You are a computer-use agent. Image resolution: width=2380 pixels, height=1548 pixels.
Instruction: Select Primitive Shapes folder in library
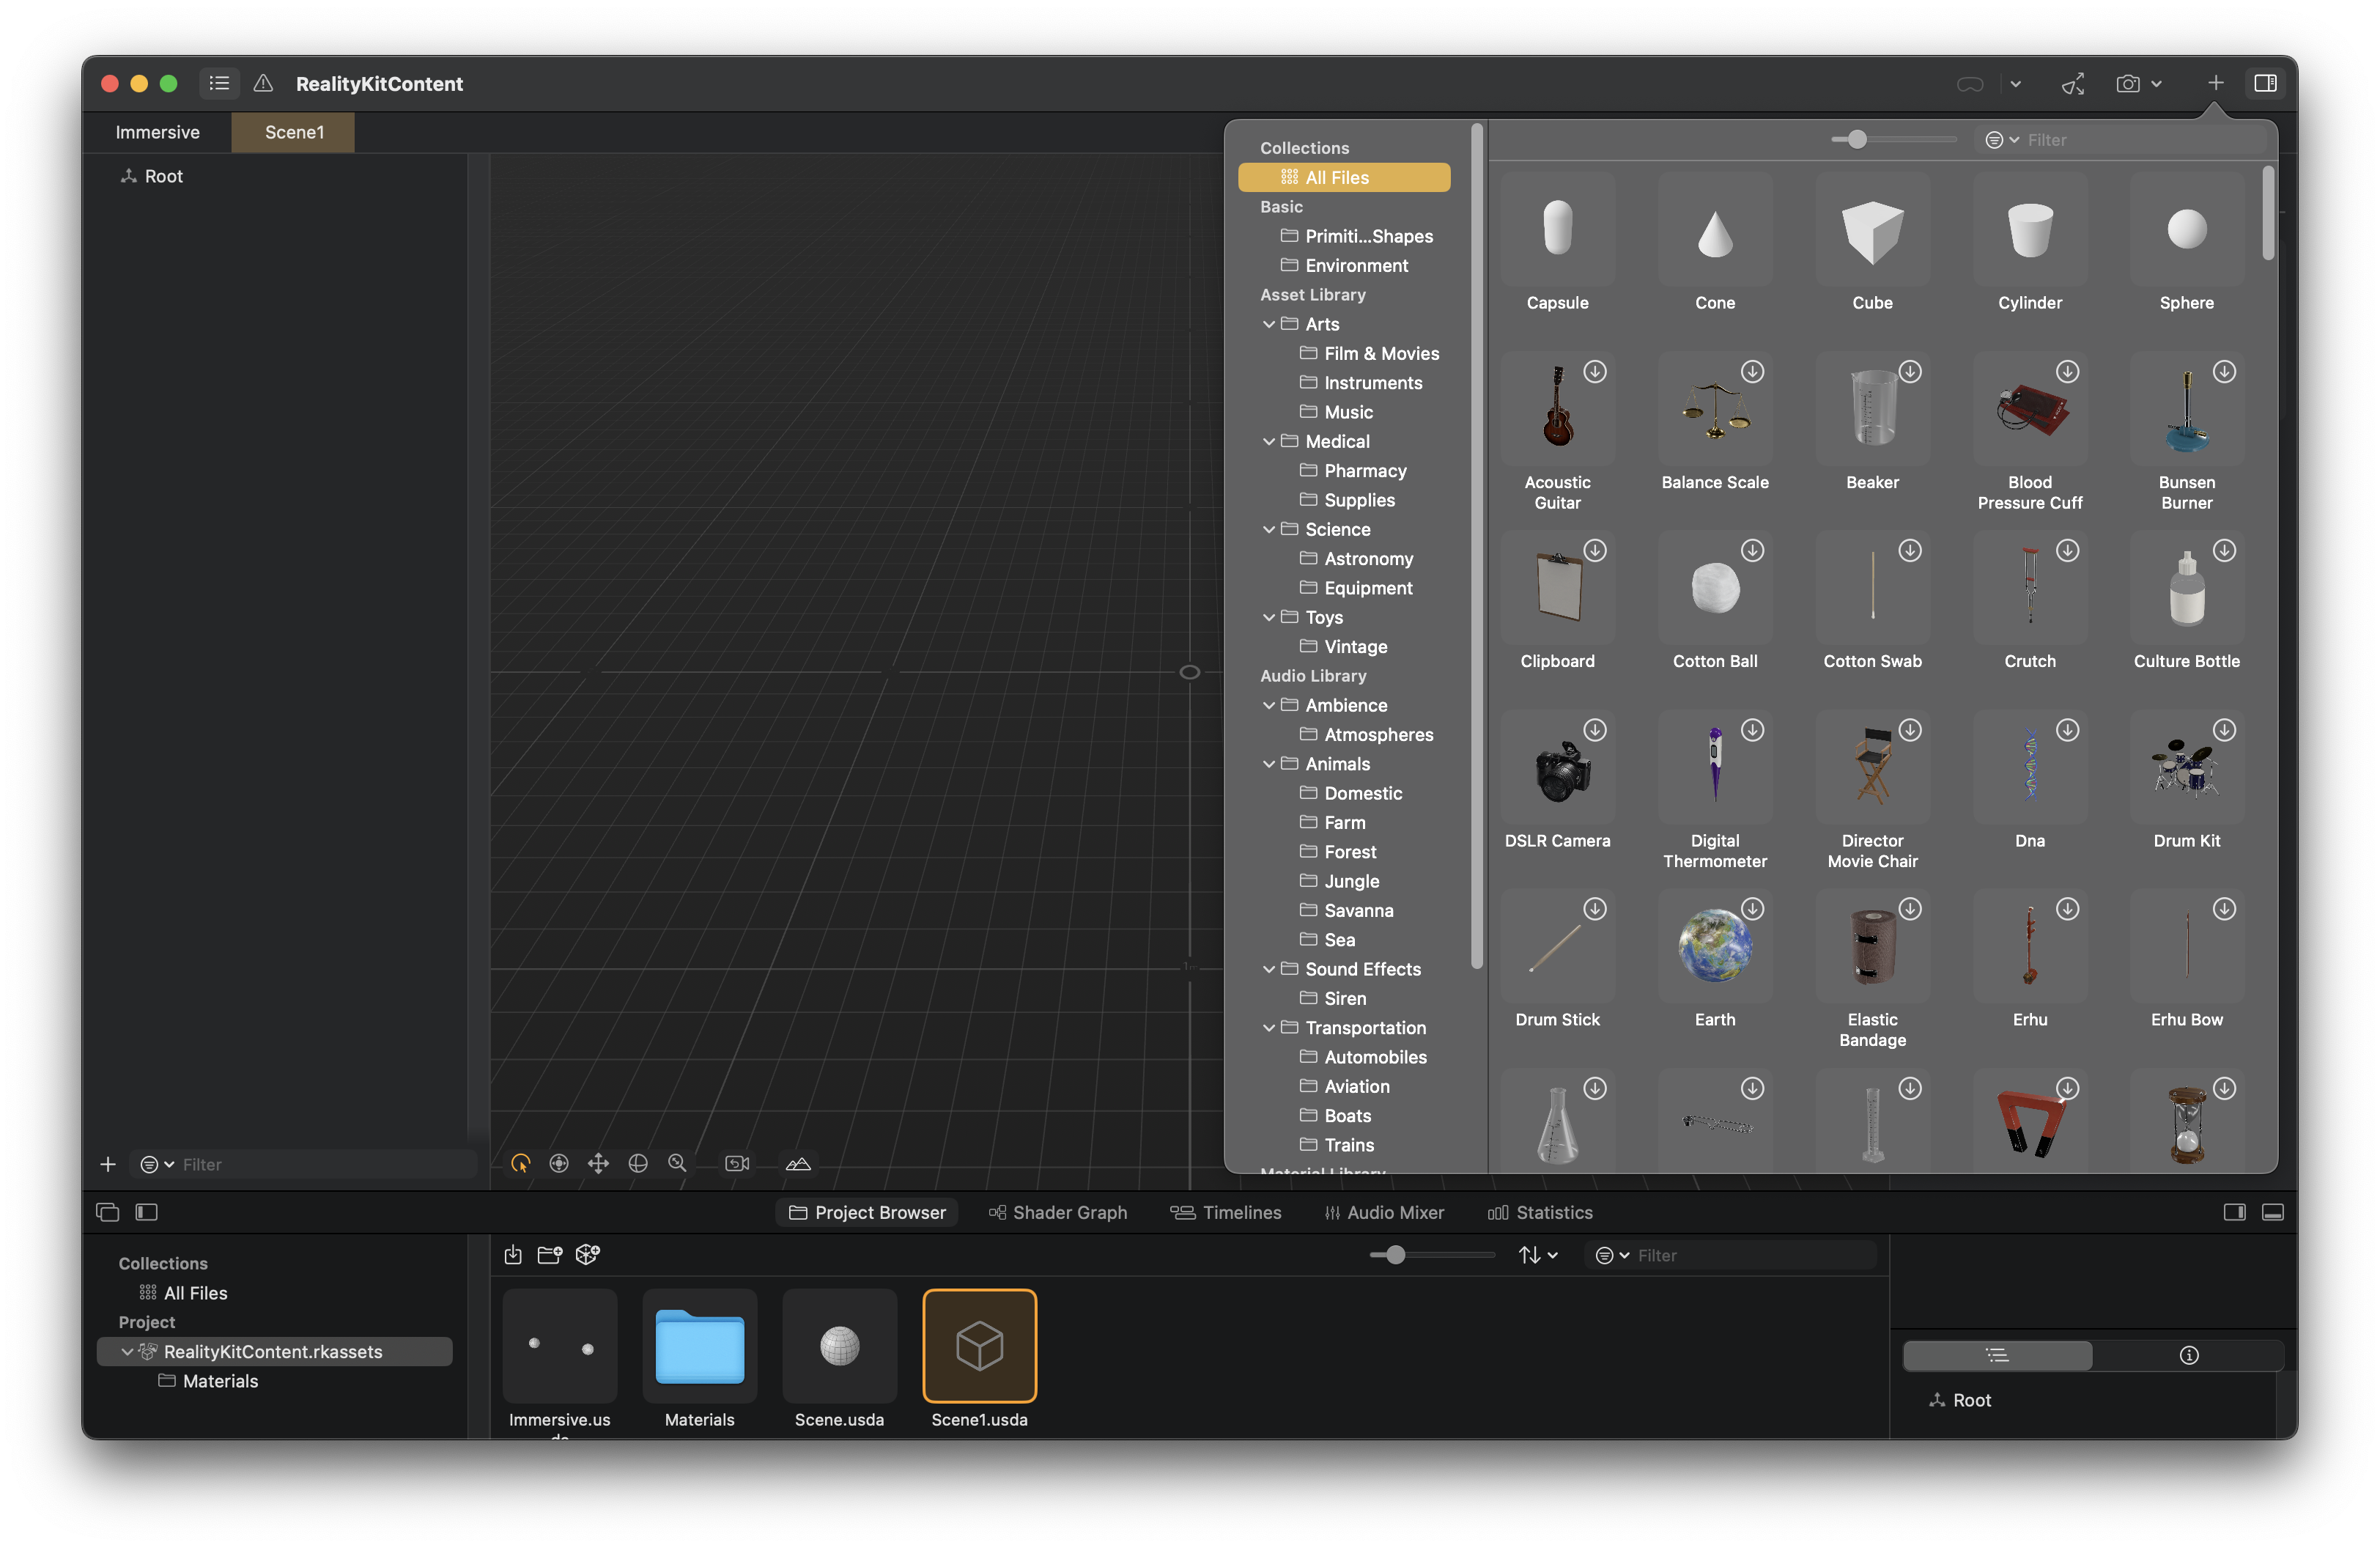(x=1367, y=236)
